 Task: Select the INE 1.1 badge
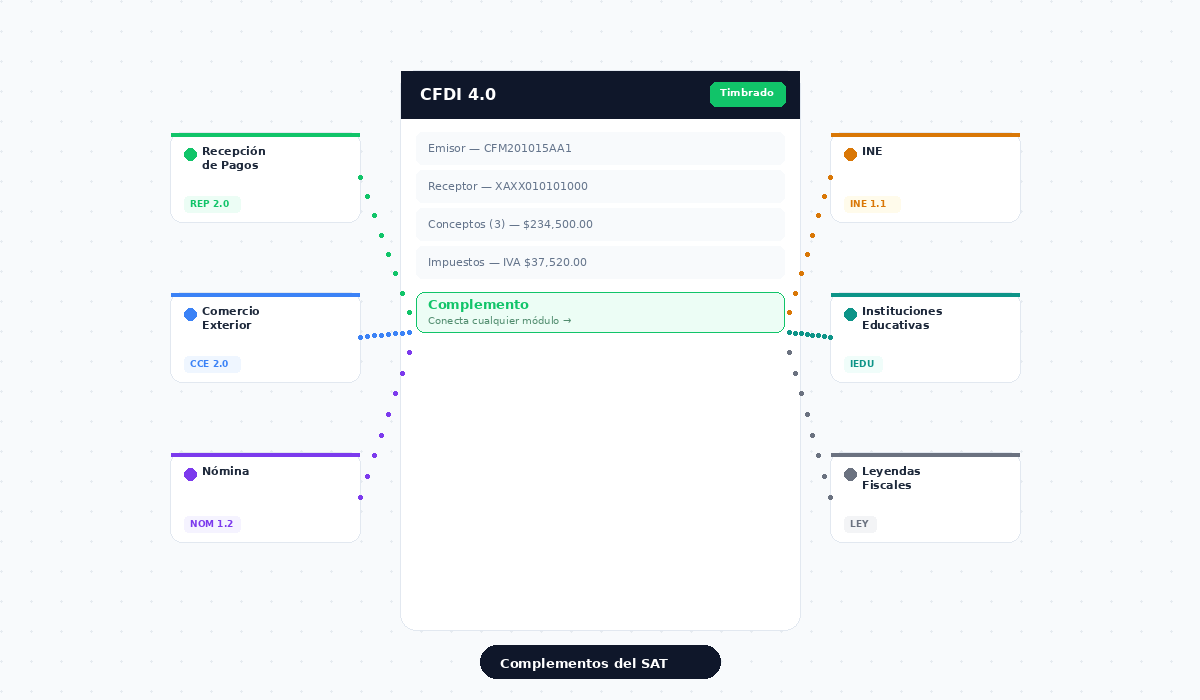coord(870,204)
